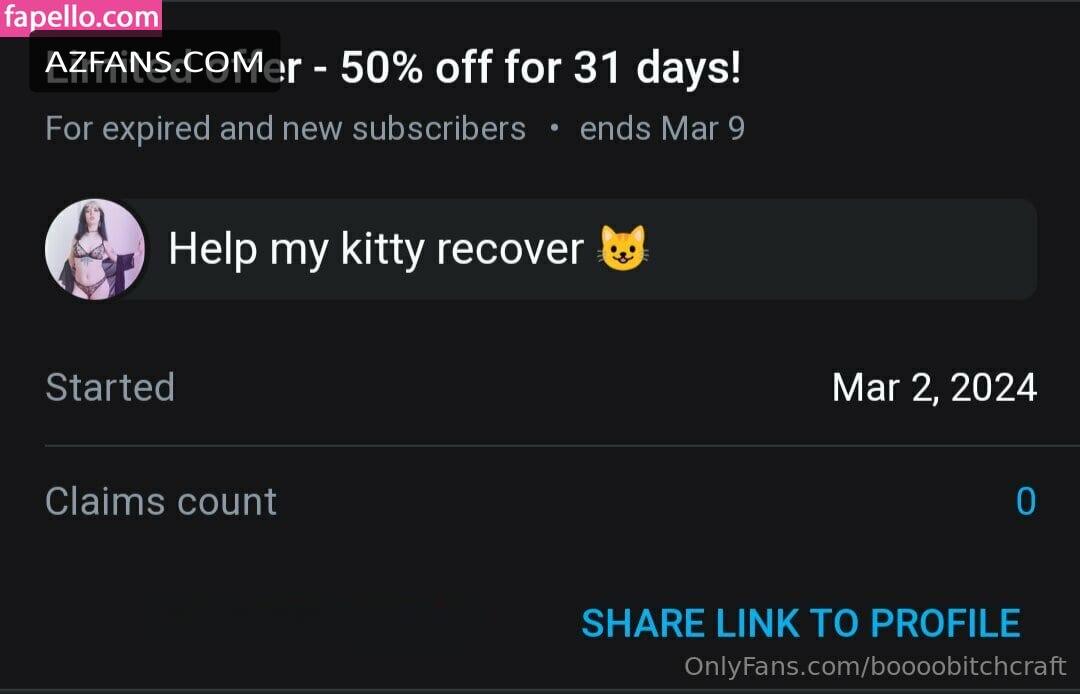Click the AZFANS.COM overlay badge

pyautogui.click(x=154, y=62)
